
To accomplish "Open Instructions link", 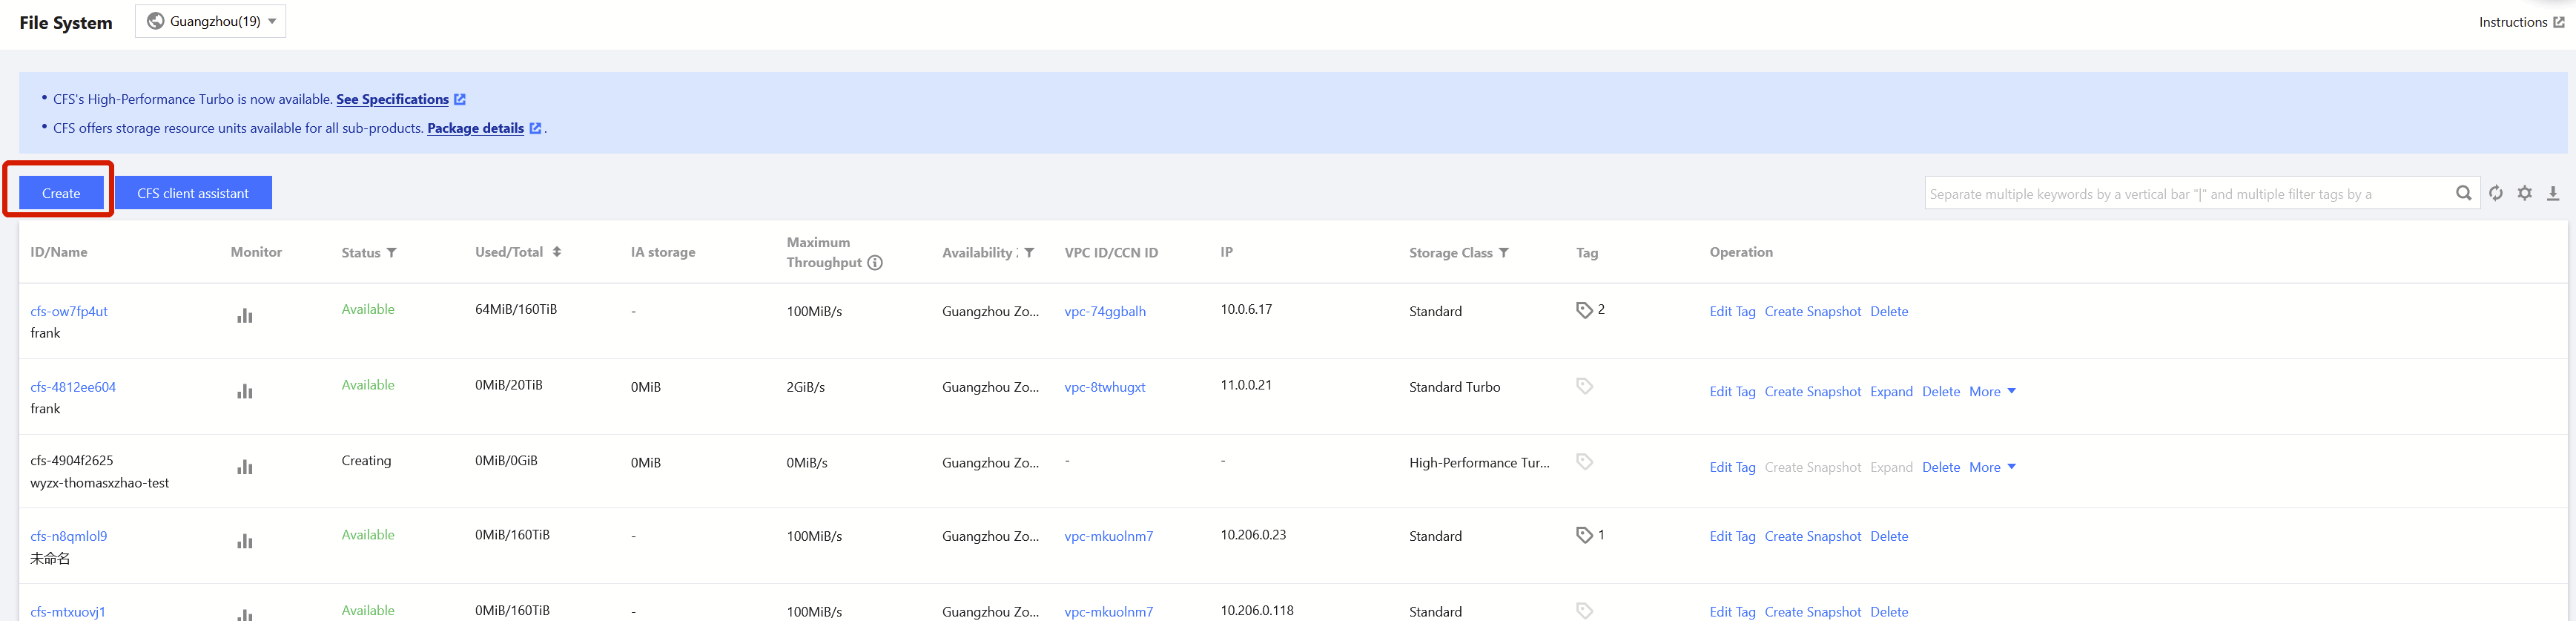I will pos(2512,22).
